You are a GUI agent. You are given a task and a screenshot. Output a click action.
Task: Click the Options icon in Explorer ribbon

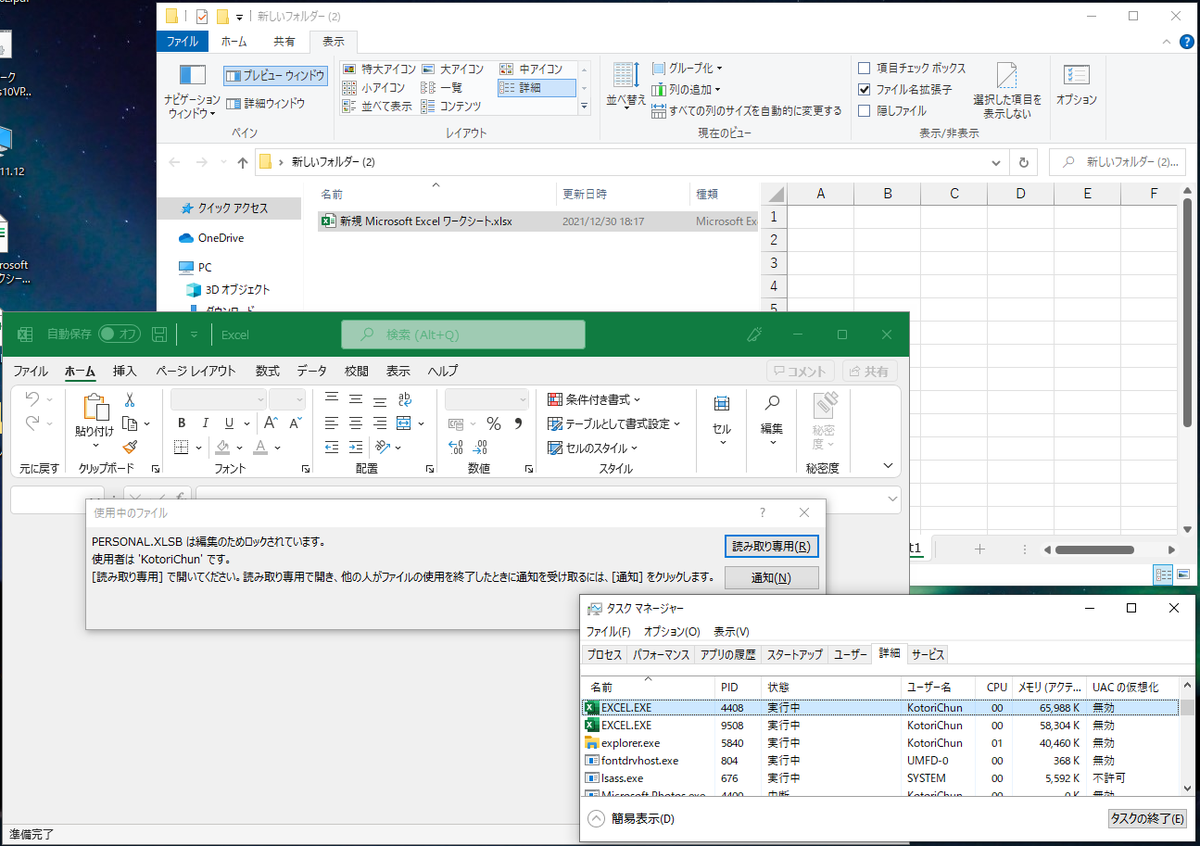tap(1077, 77)
